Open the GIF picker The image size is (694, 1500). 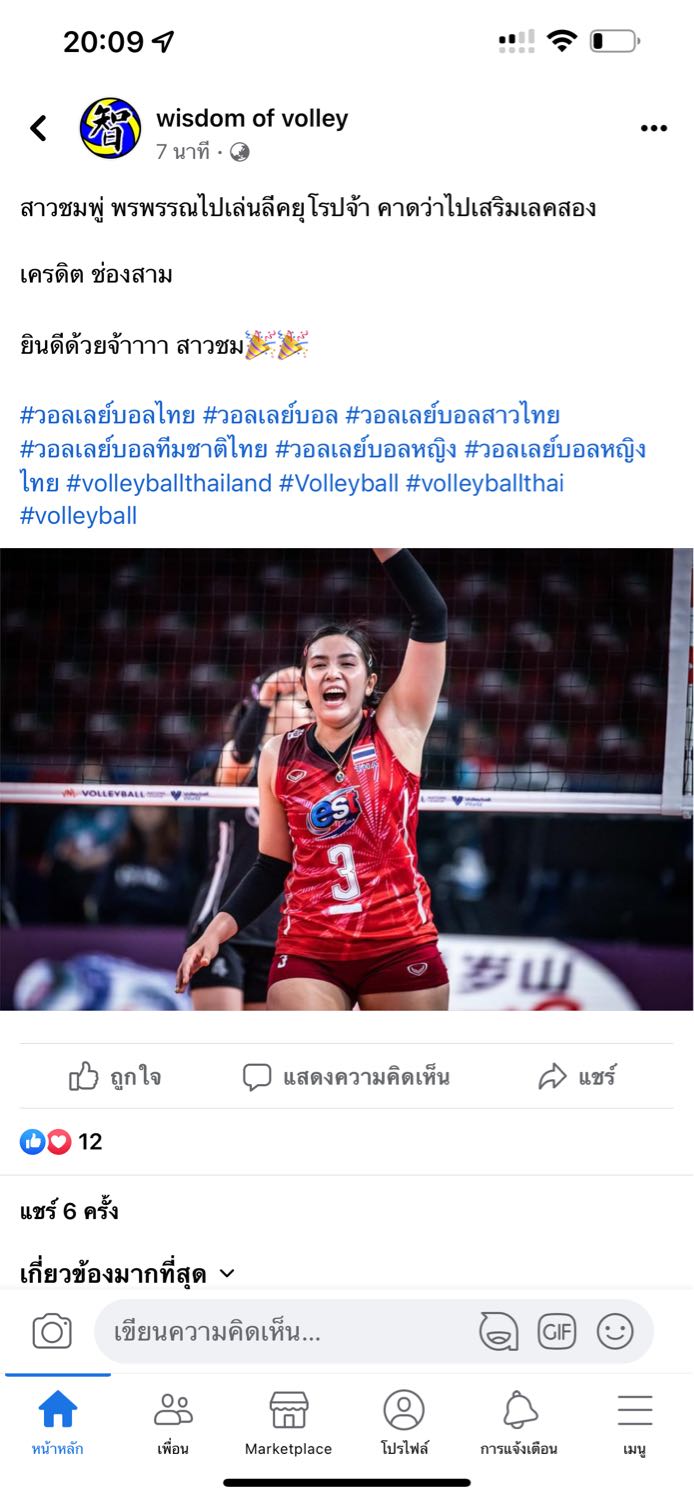[557, 1332]
